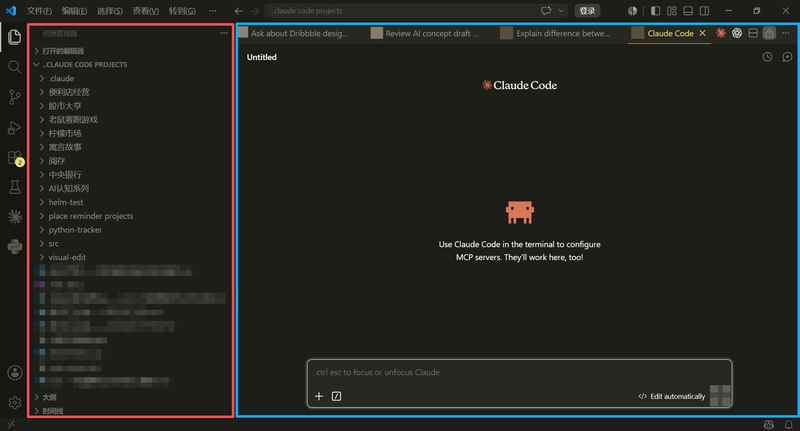Open the overflow ellipsis in menu bar
The height and width of the screenshot is (431, 800).
[212, 11]
